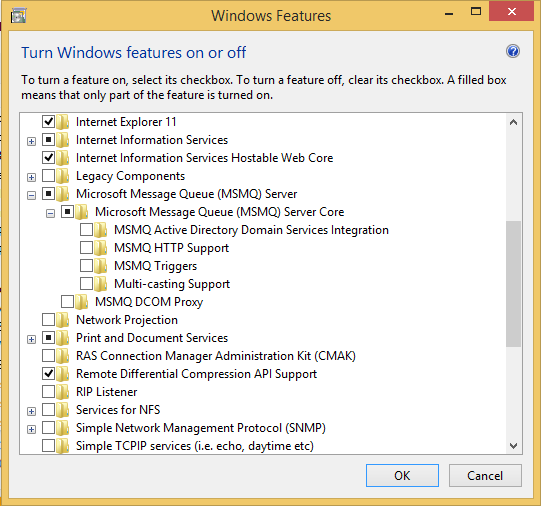Click the folder icon beside MSMQ Triggers
Image resolution: width=541 pixels, height=506 pixels.
point(101,266)
